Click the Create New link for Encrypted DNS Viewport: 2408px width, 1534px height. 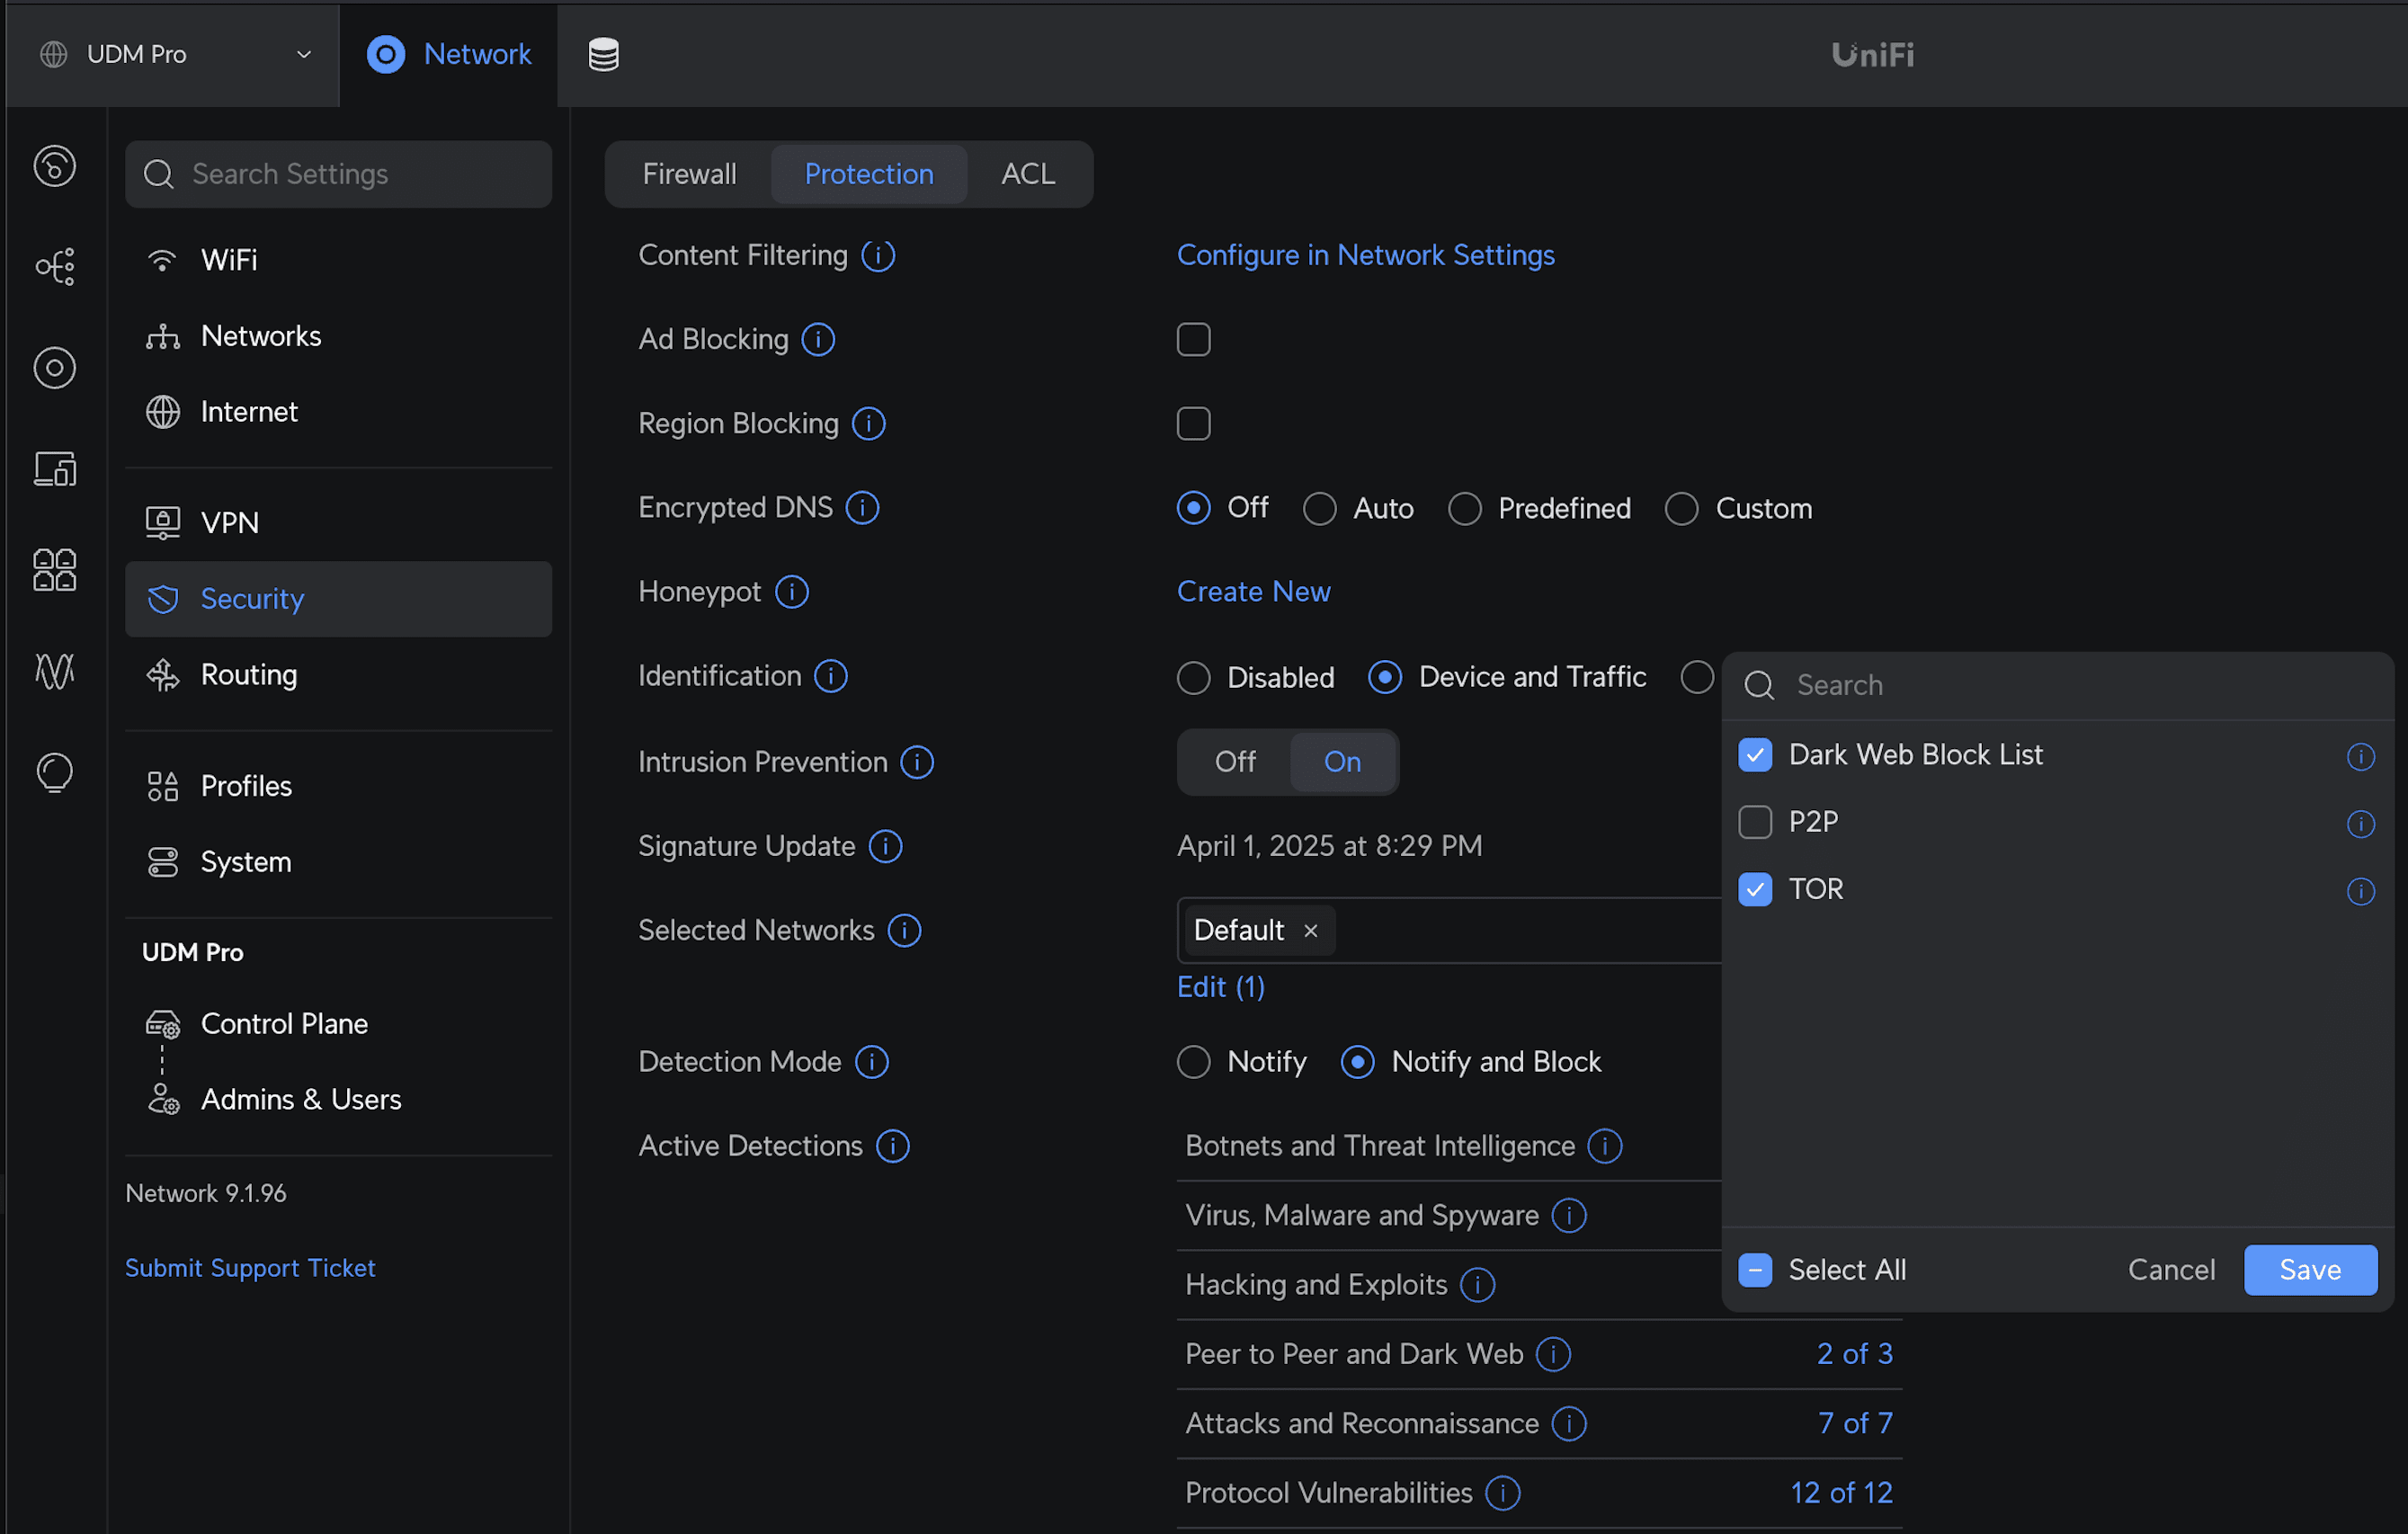point(1253,591)
